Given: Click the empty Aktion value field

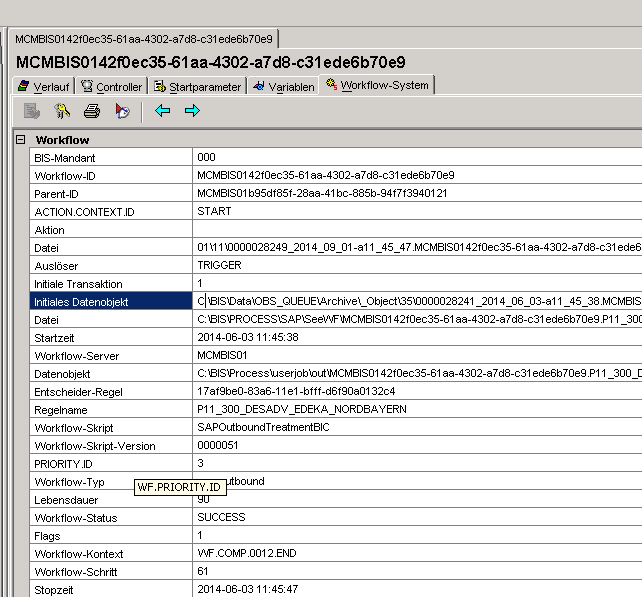Looking at the screenshot, I should click(x=417, y=229).
